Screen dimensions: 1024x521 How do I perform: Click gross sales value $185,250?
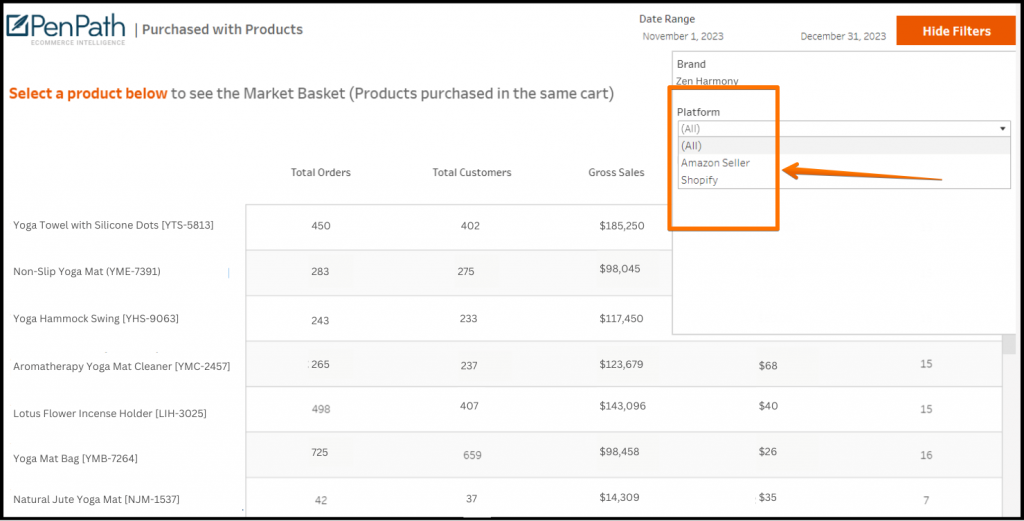622,226
